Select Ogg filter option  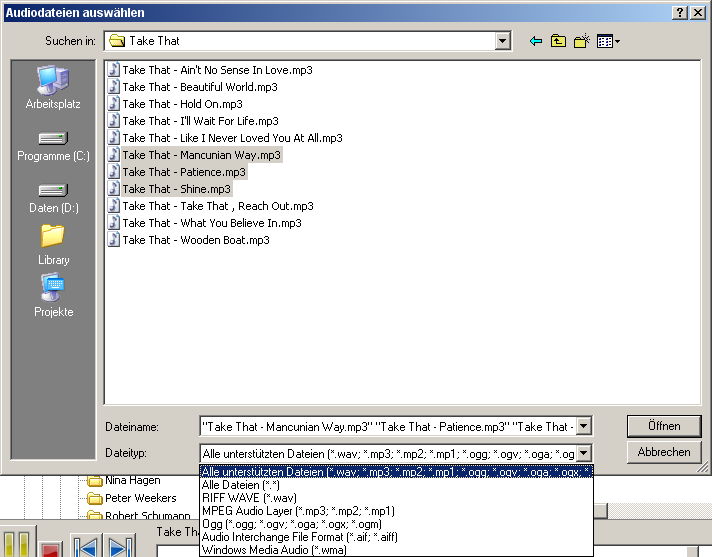point(396,524)
